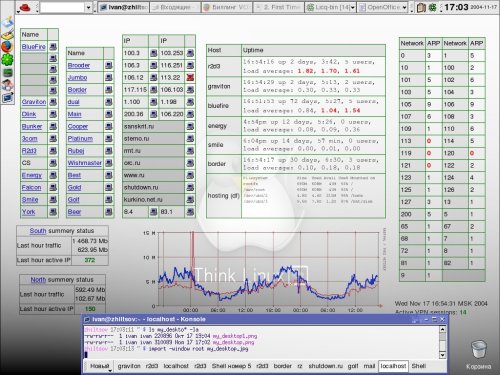Image resolution: width=500 pixels, height=375 pixels.
Task: Switch to the shutdown.ru Konsole tab
Action: point(325,366)
